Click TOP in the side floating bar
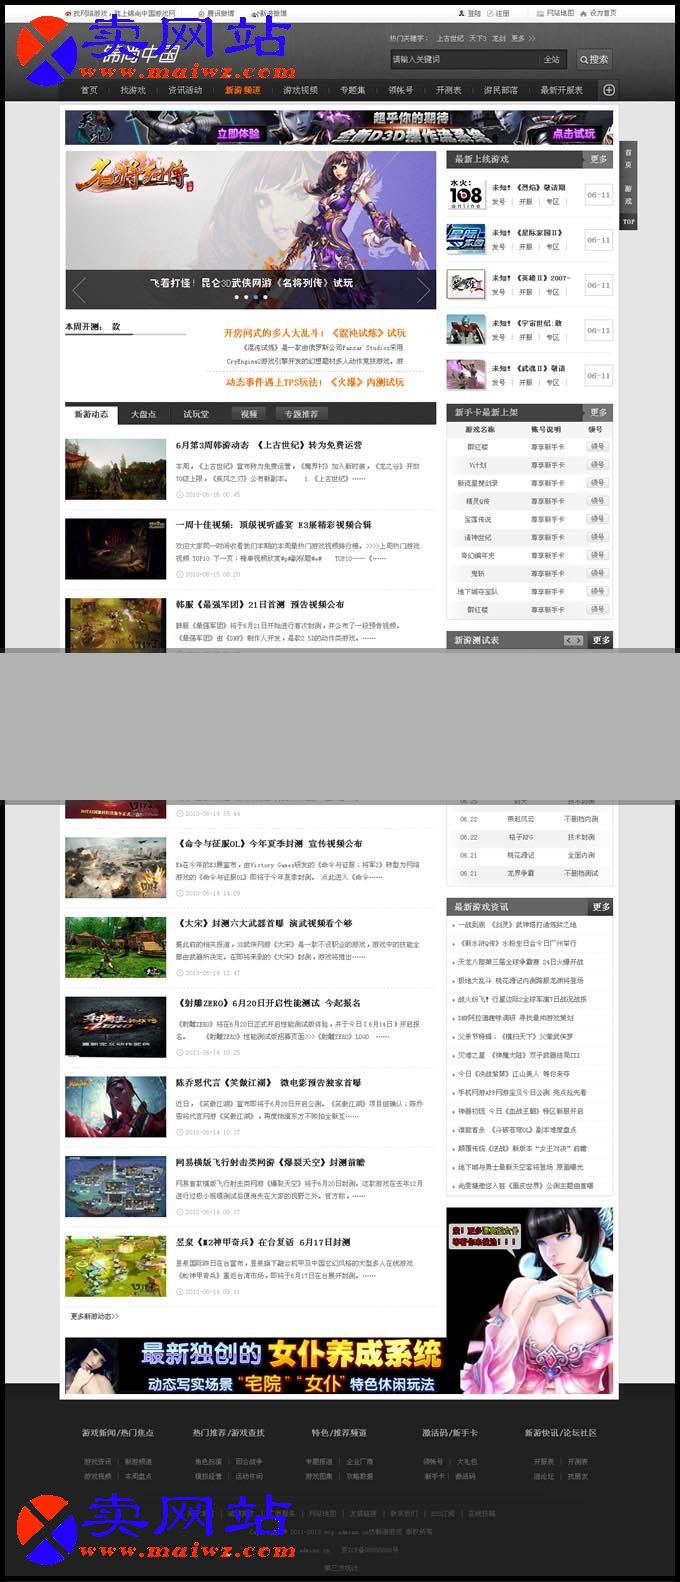 tap(628, 221)
